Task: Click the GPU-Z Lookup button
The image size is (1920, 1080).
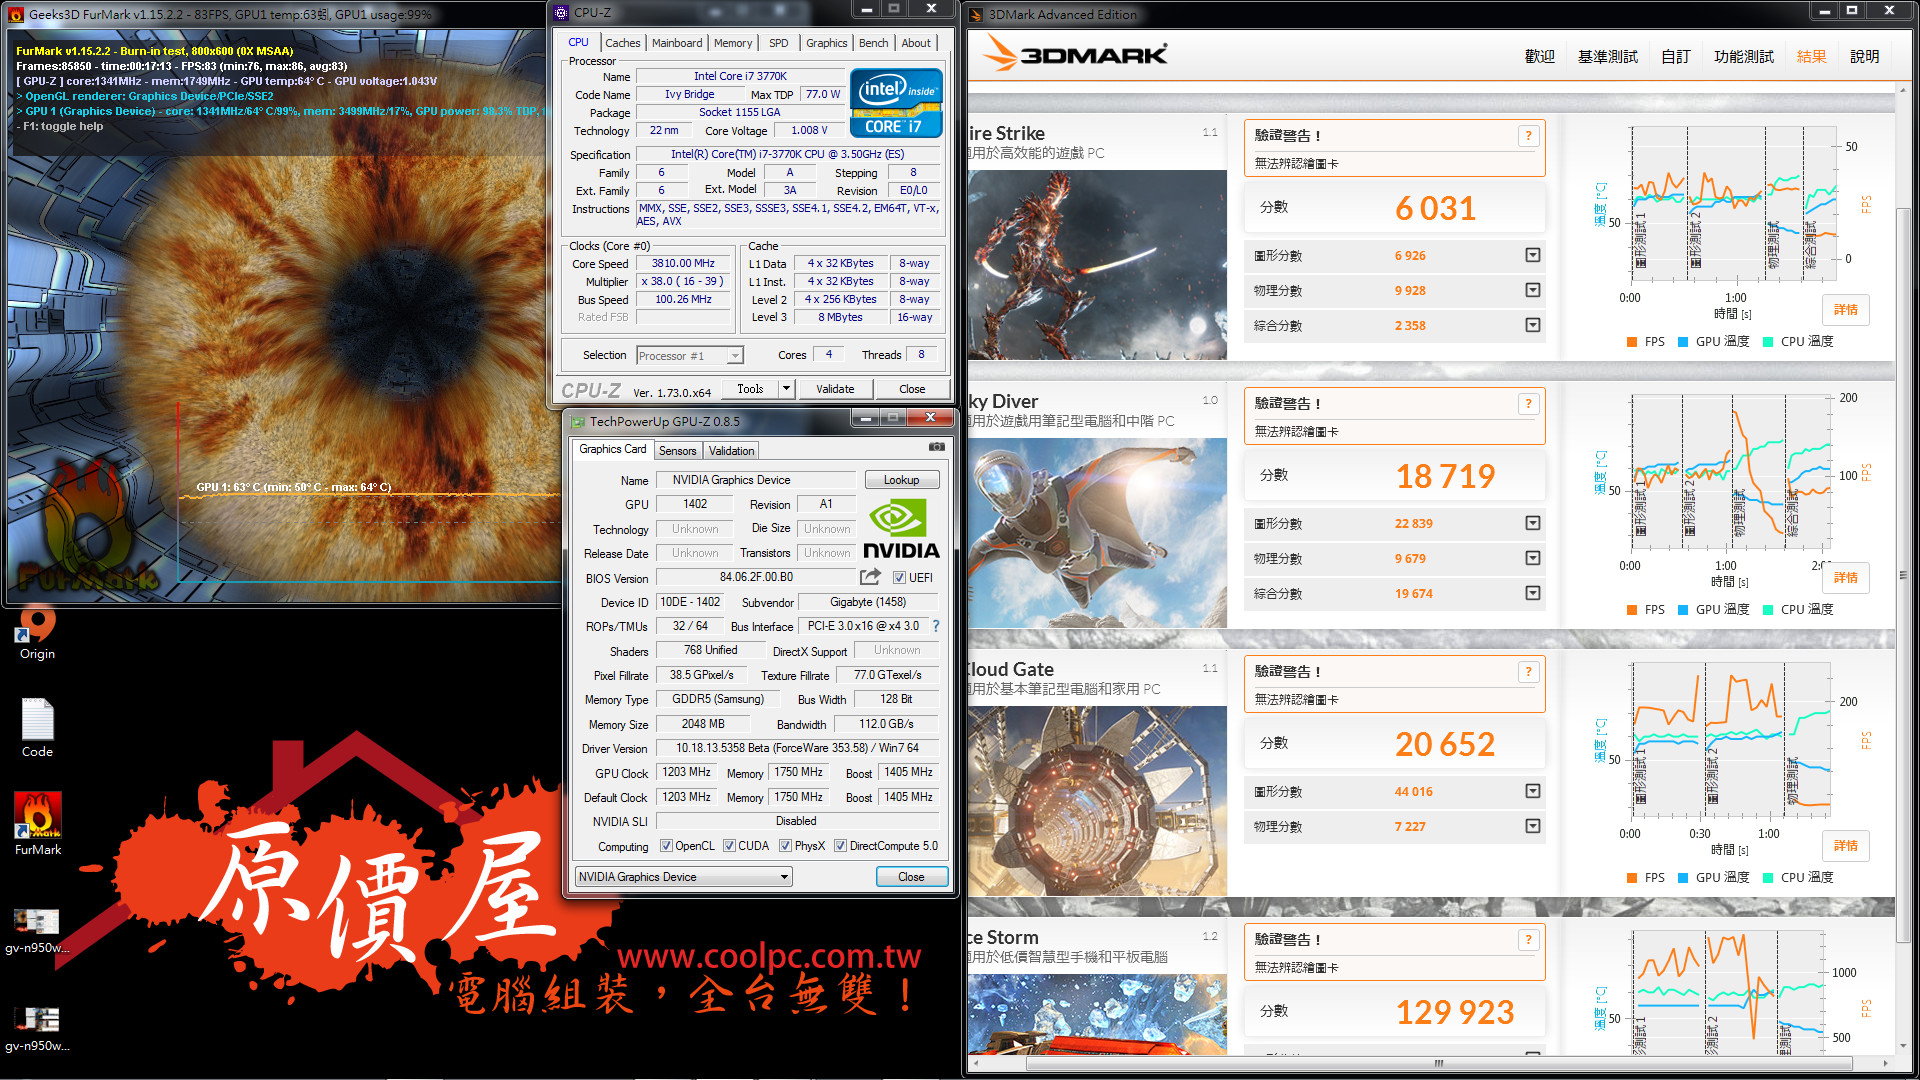Action: (901, 480)
